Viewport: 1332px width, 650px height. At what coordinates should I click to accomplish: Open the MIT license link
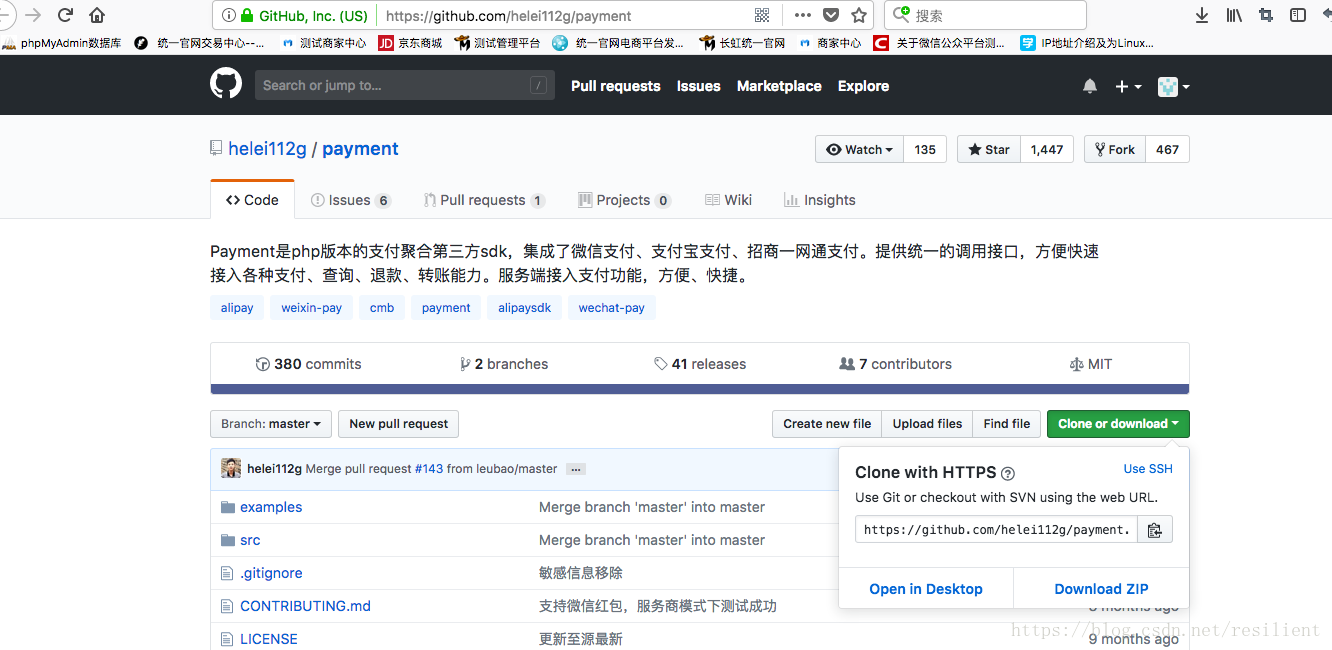tap(1091, 364)
